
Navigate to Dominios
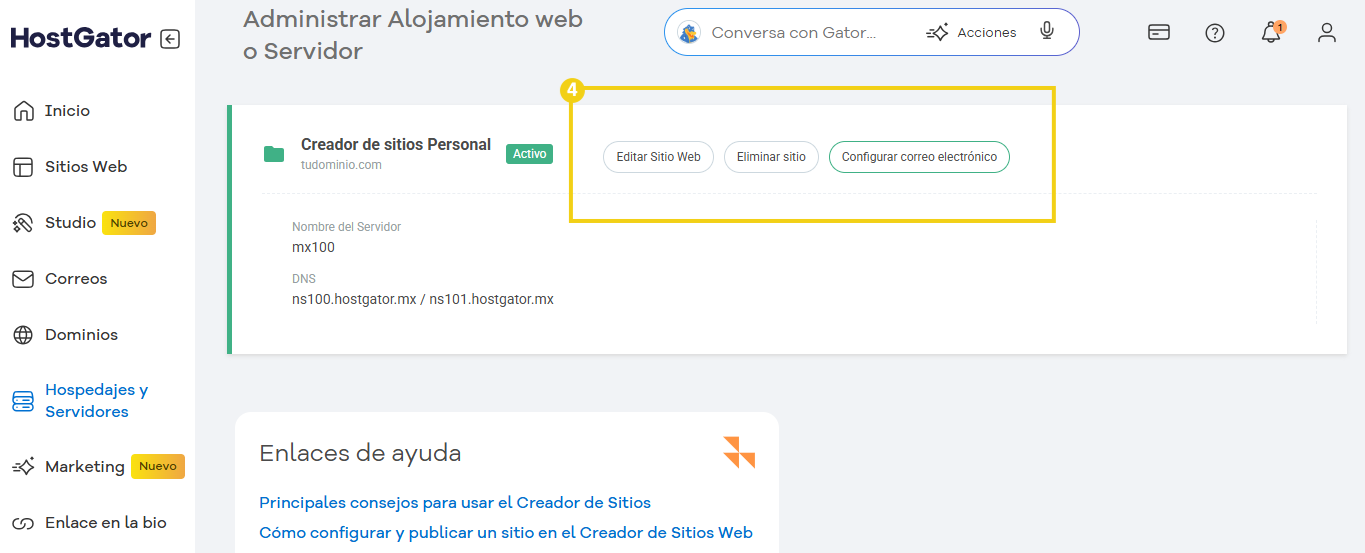point(81,335)
